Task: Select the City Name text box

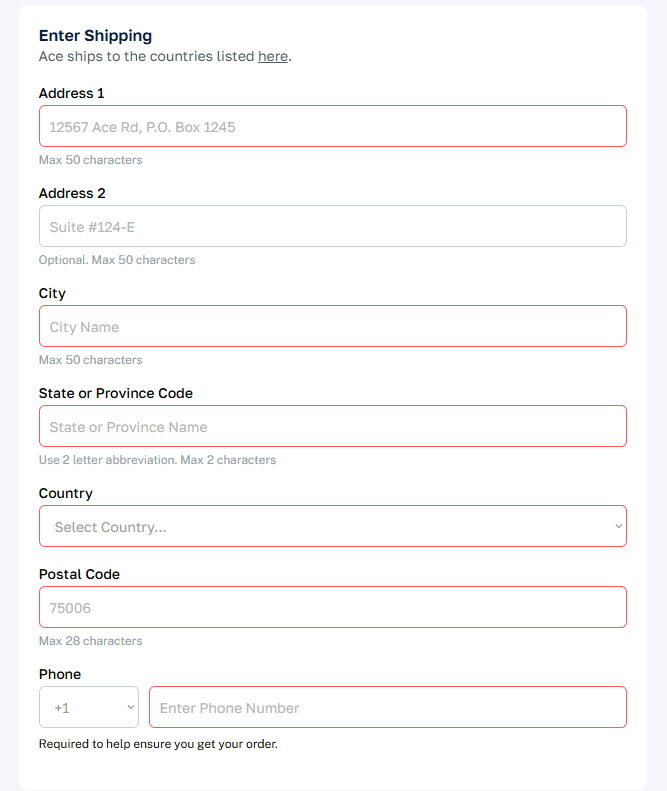Action: click(333, 326)
